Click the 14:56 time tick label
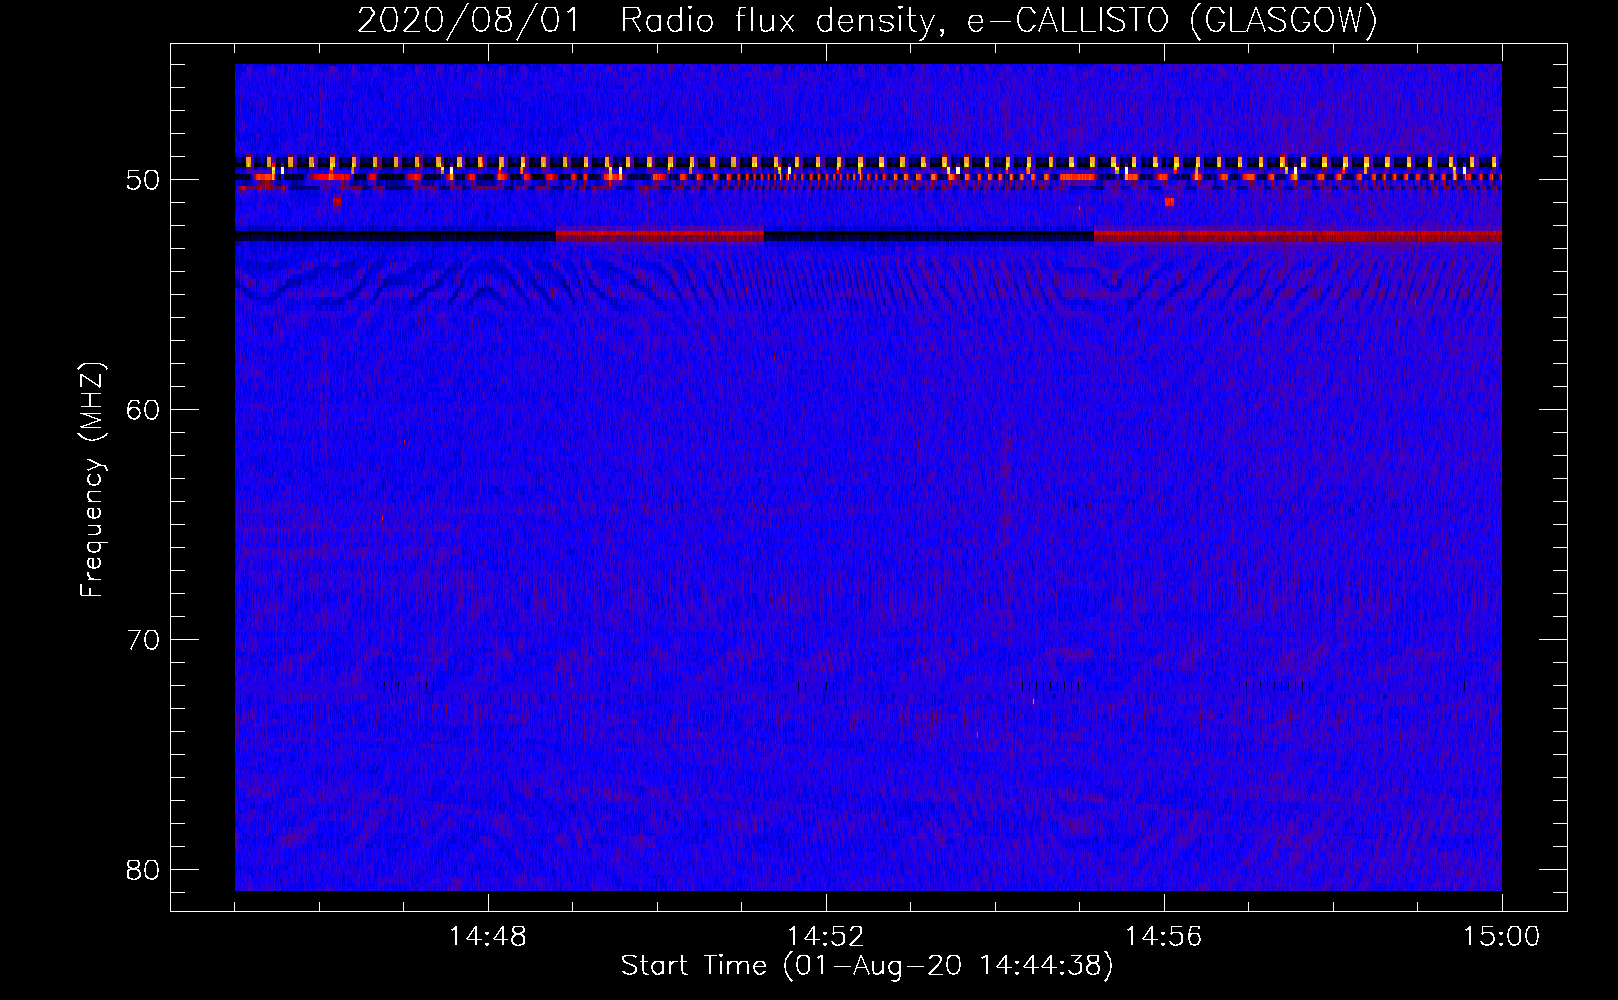The image size is (1618, 1000). click(x=1164, y=937)
